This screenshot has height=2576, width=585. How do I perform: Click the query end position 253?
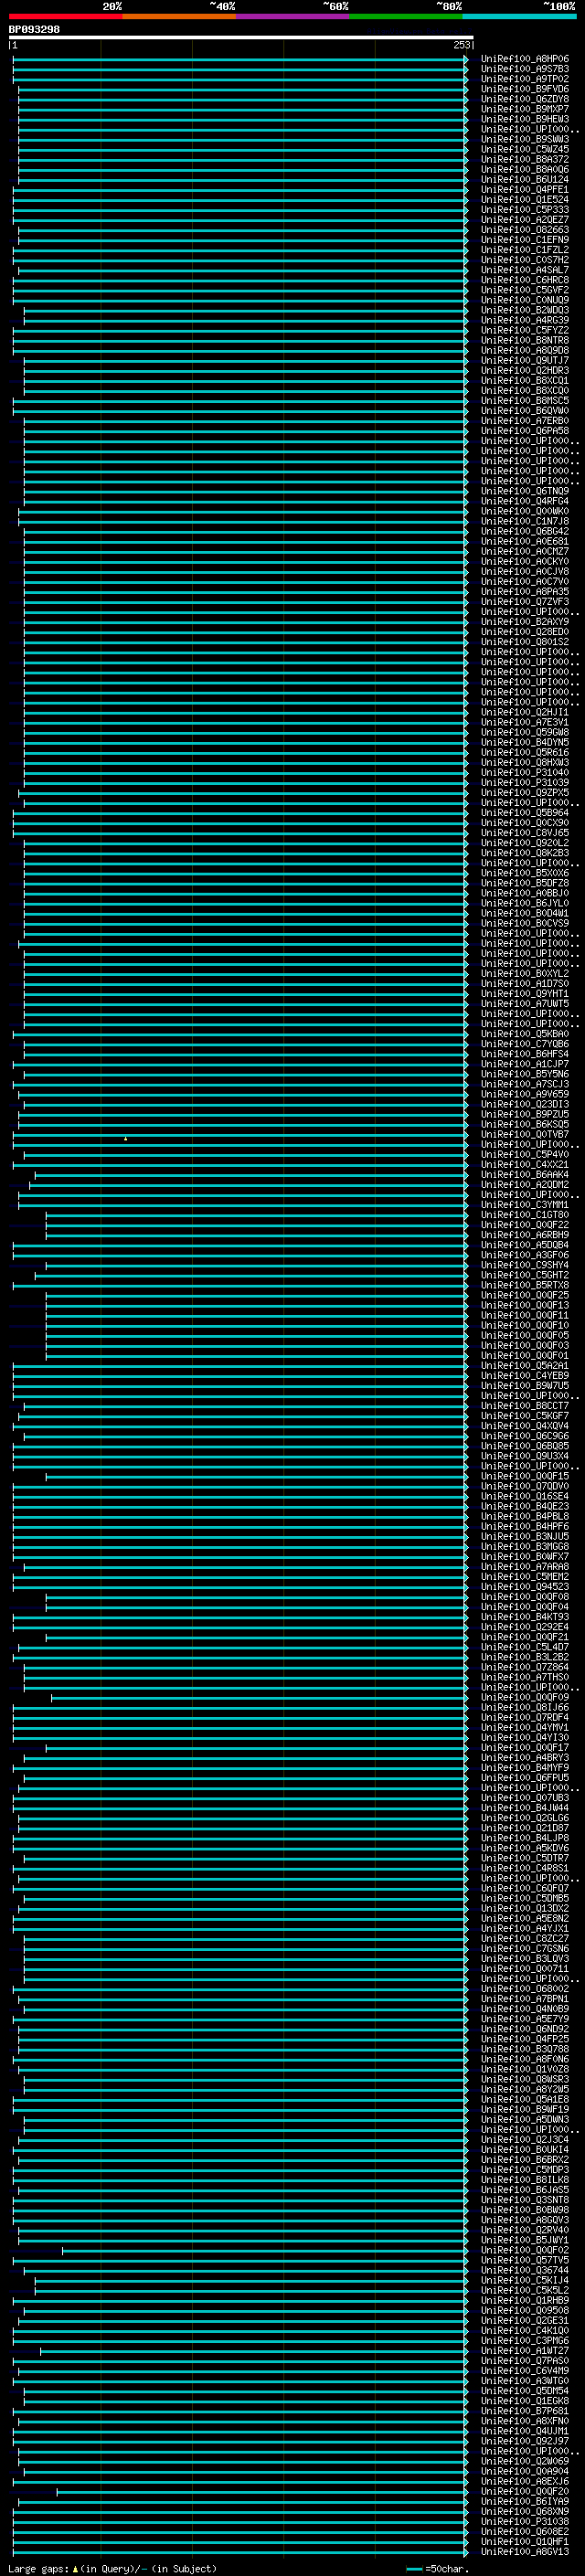point(461,45)
